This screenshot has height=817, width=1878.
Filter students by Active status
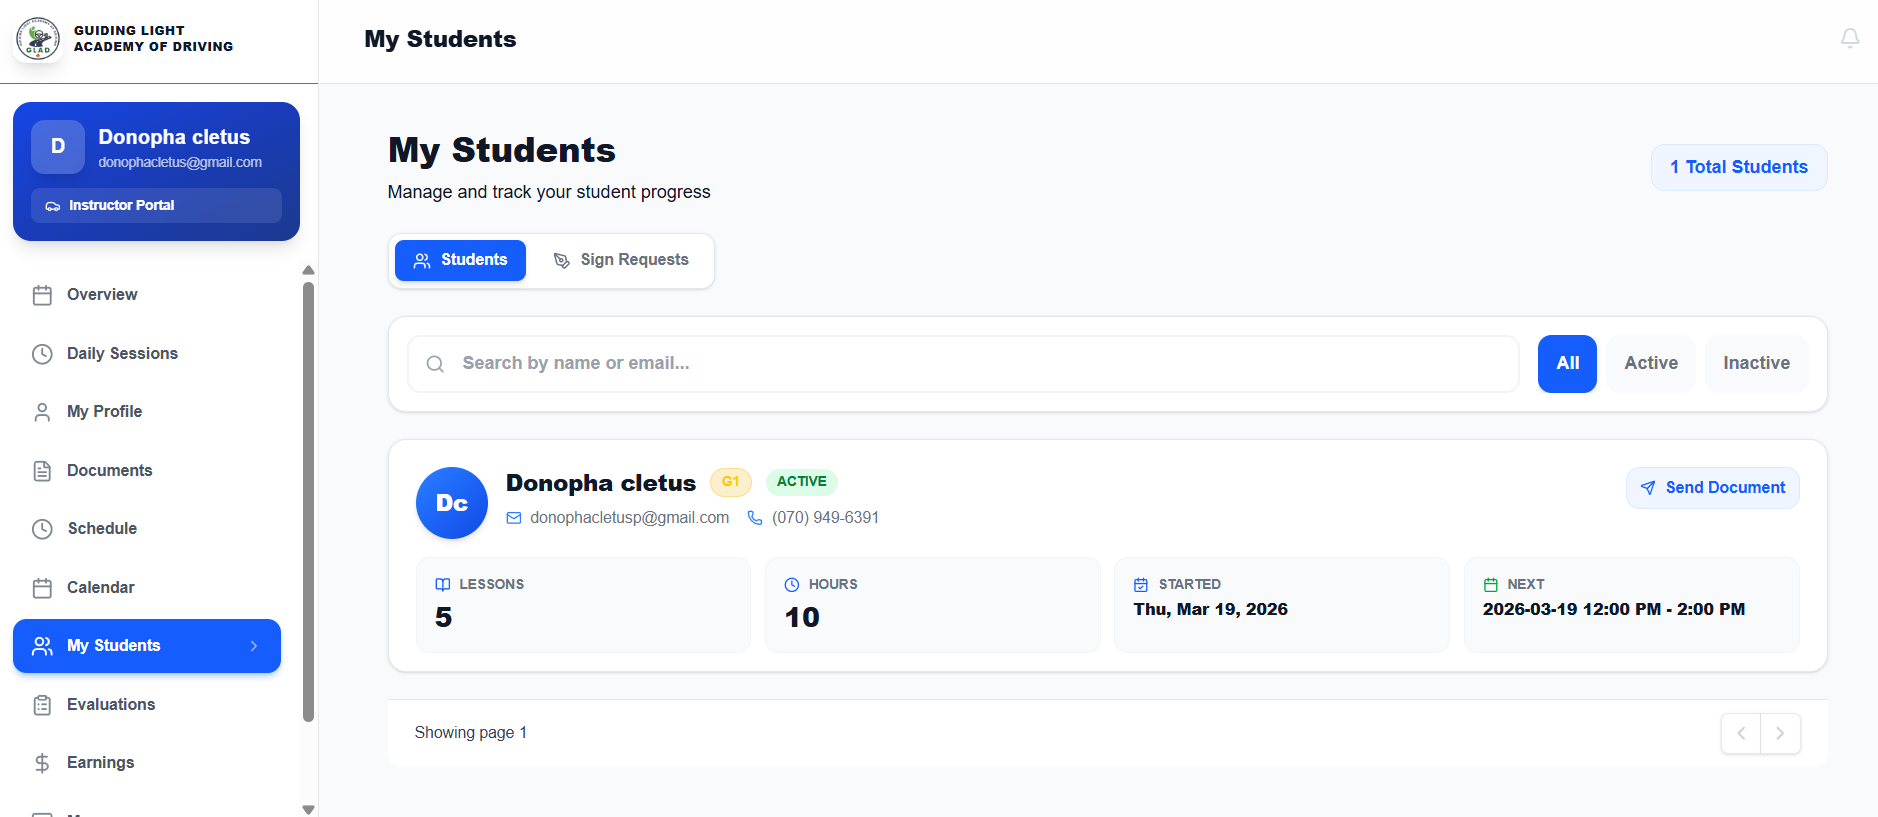pyautogui.click(x=1650, y=363)
